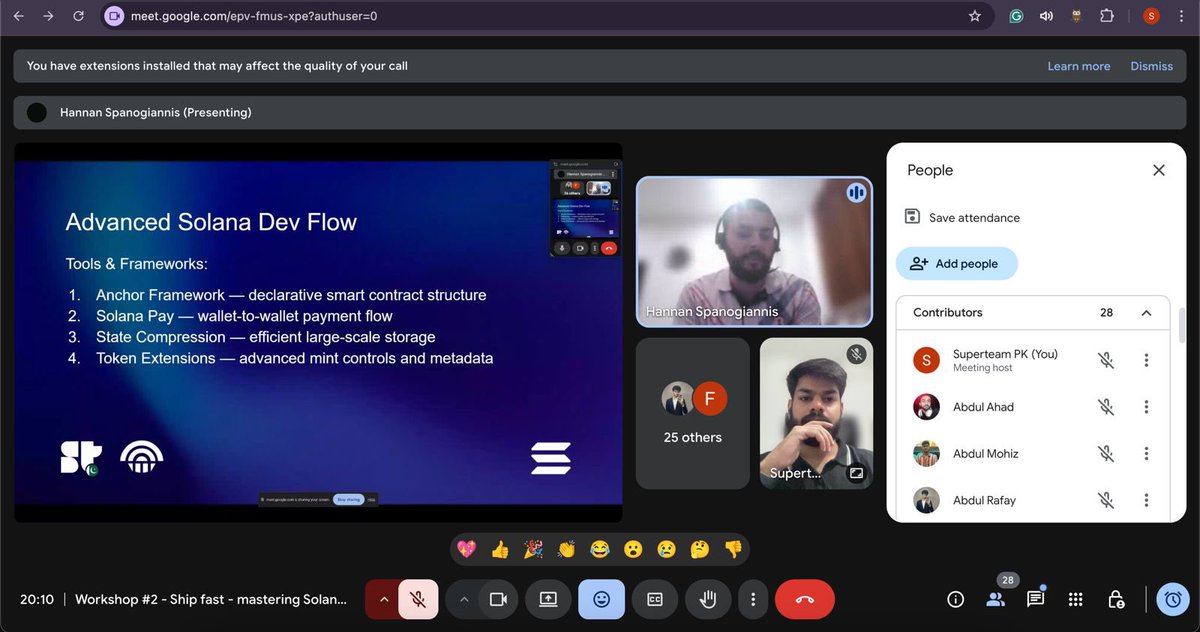Send the sparkling heart reaction

(466, 549)
